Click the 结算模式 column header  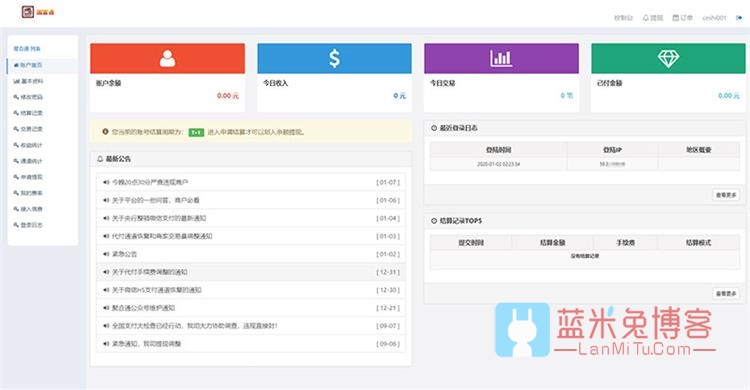coord(699,243)
